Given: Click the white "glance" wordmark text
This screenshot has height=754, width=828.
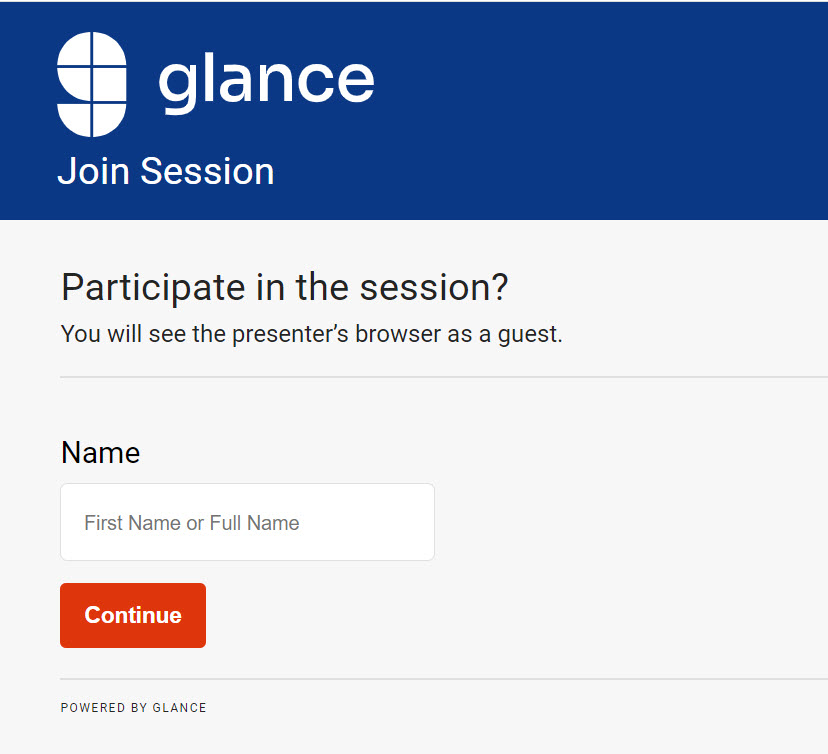Looking at the screenshot, I should coord(266,81).
